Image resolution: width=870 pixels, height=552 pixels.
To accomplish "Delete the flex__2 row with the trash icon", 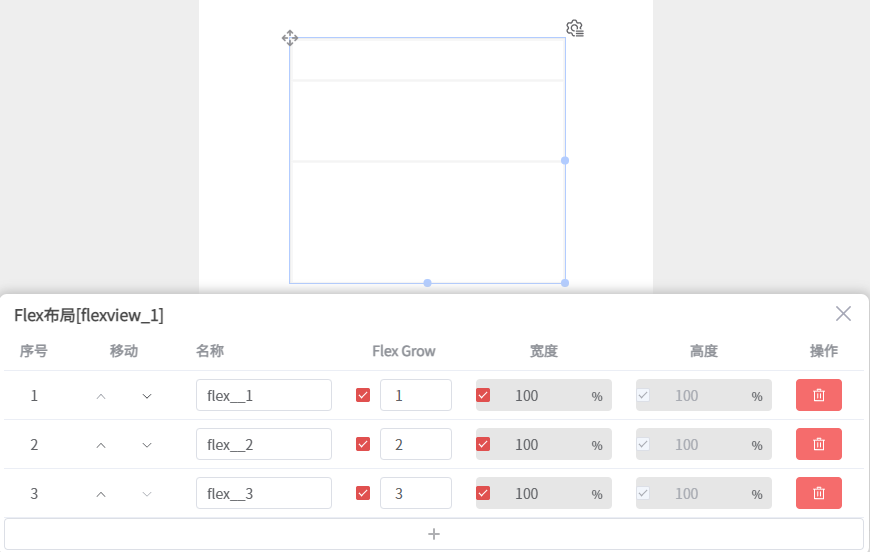I will (818, 444).
